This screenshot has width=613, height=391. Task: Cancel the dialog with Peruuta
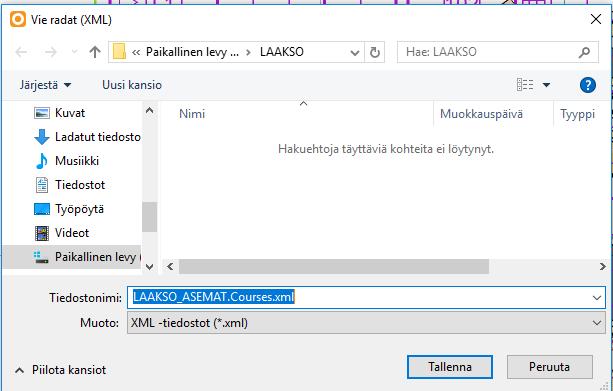point(549,367)
